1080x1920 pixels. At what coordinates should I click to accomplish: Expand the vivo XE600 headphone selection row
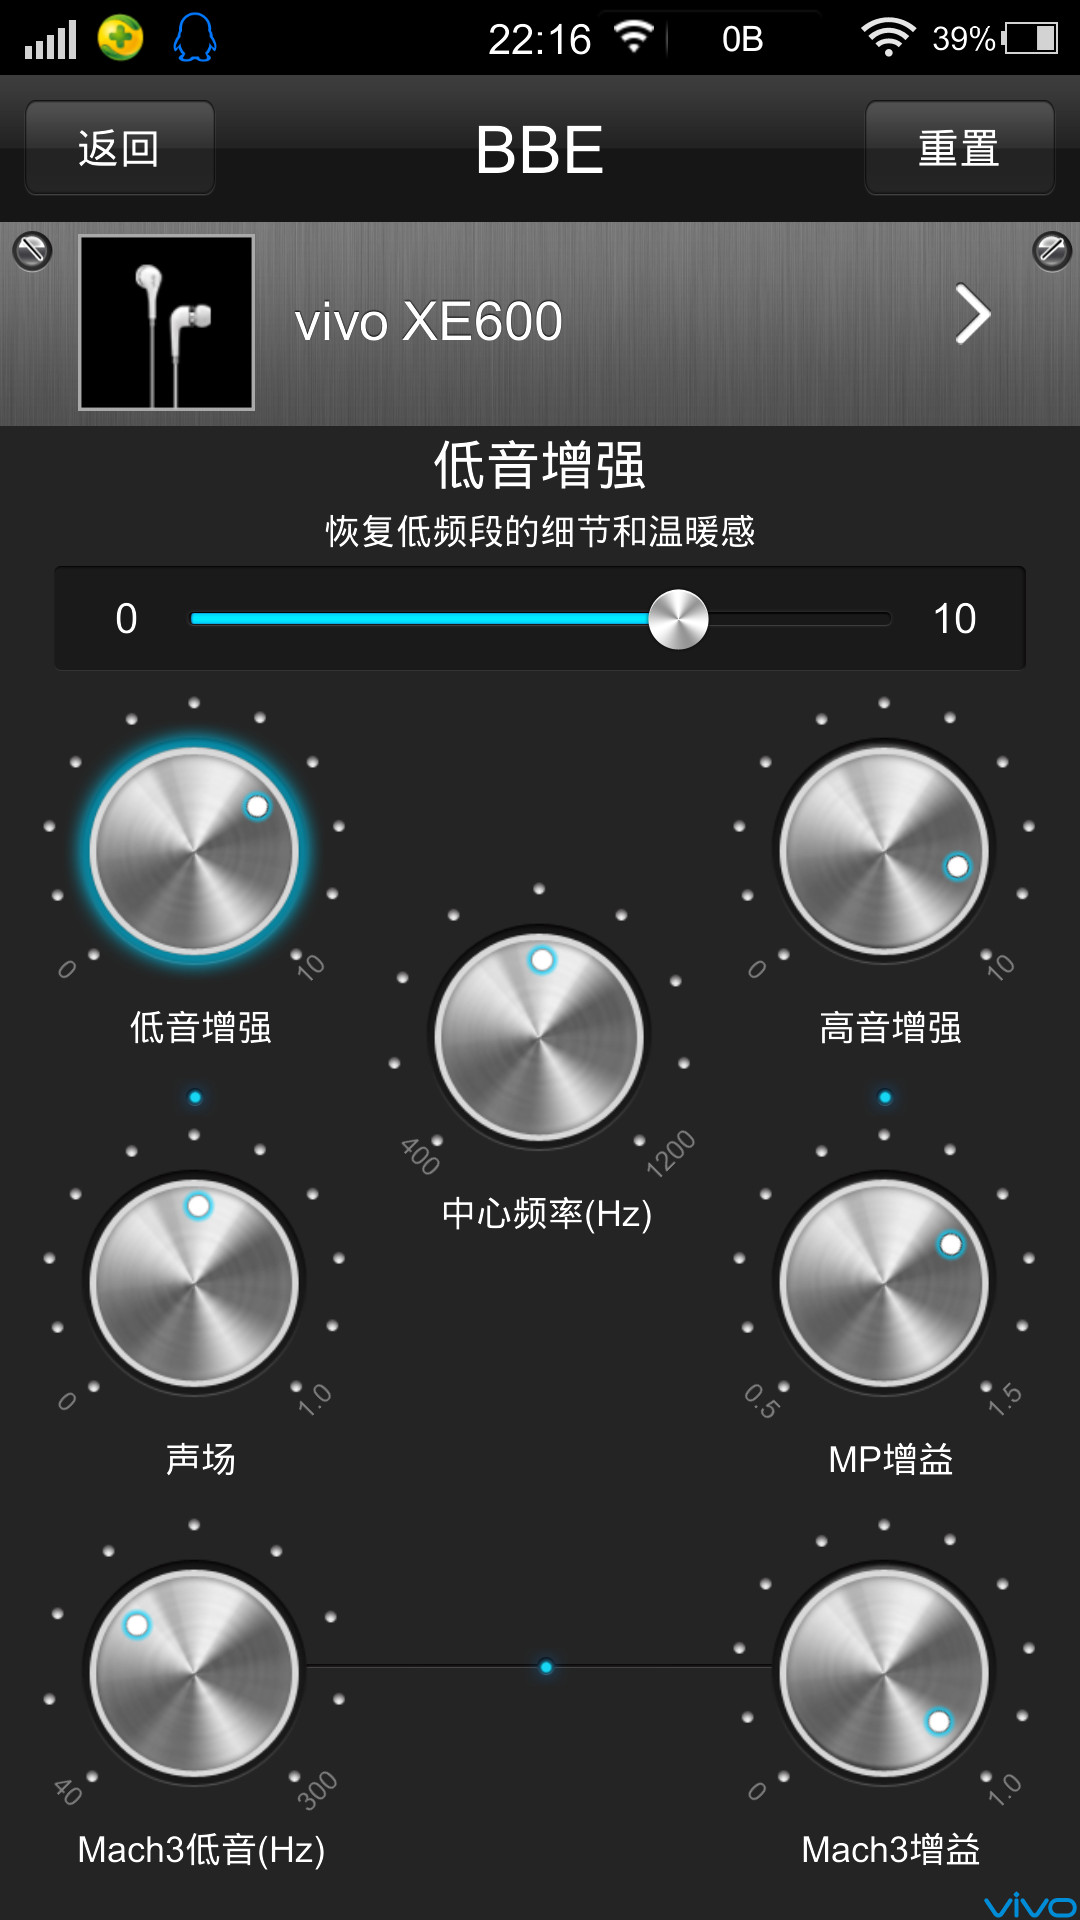pos(540,323)
